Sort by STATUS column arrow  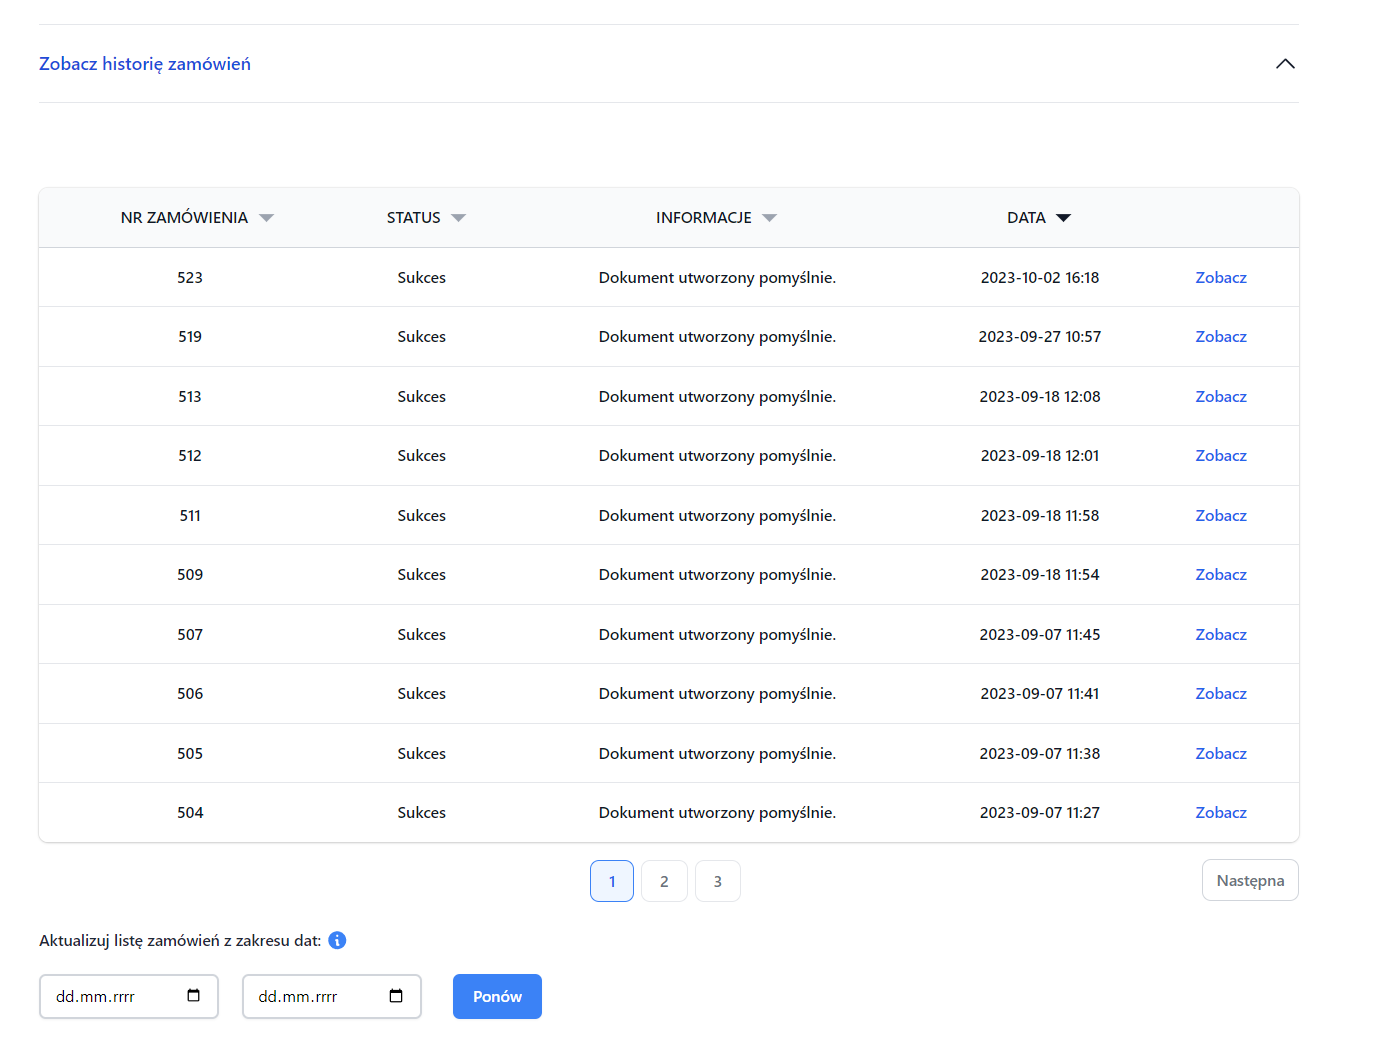click(458, 218)
